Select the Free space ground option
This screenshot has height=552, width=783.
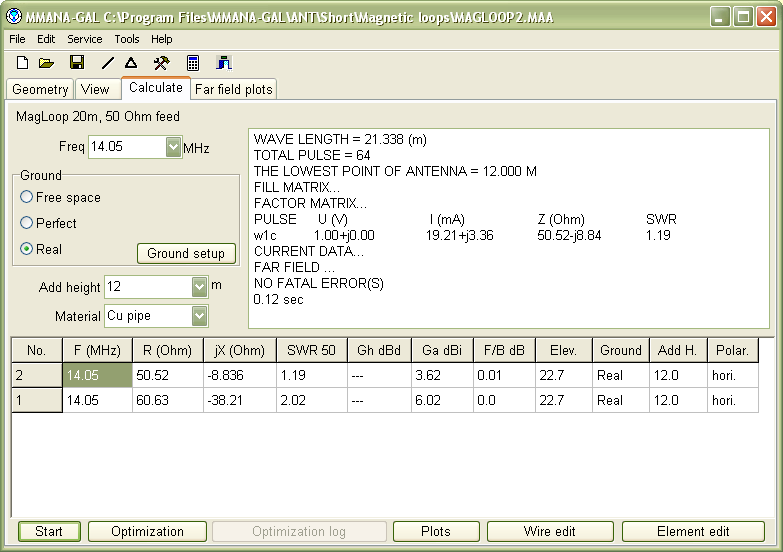tap(27, 198)
